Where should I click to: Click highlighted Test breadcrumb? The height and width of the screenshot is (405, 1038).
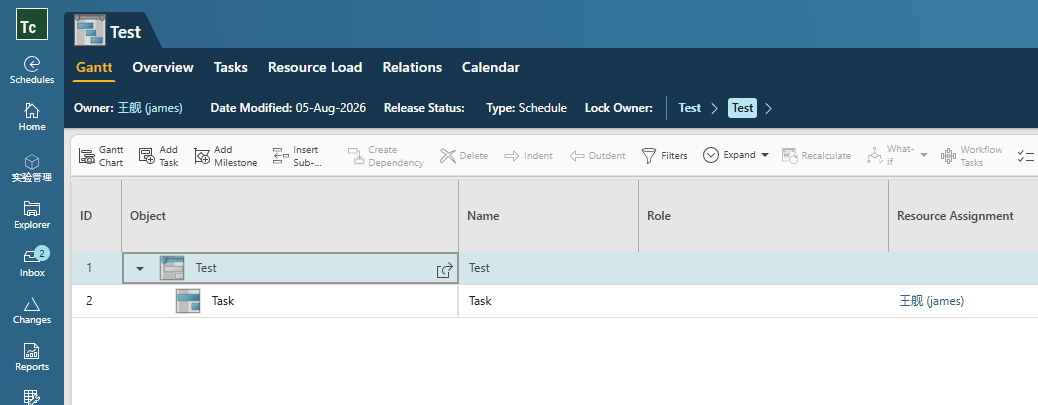point(742,108)
